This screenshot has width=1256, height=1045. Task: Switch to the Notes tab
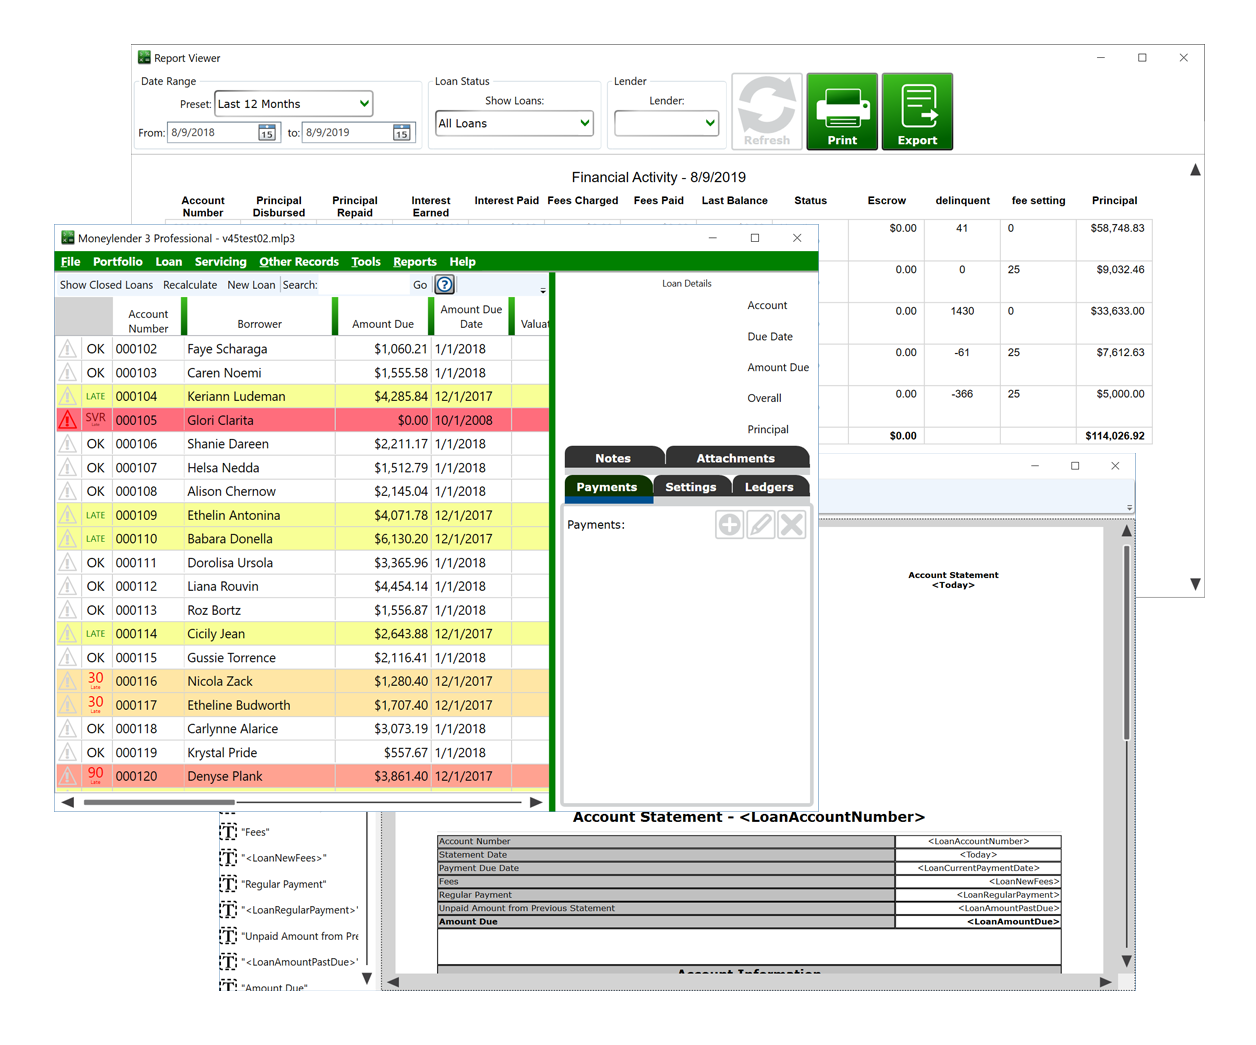[613, 458]
